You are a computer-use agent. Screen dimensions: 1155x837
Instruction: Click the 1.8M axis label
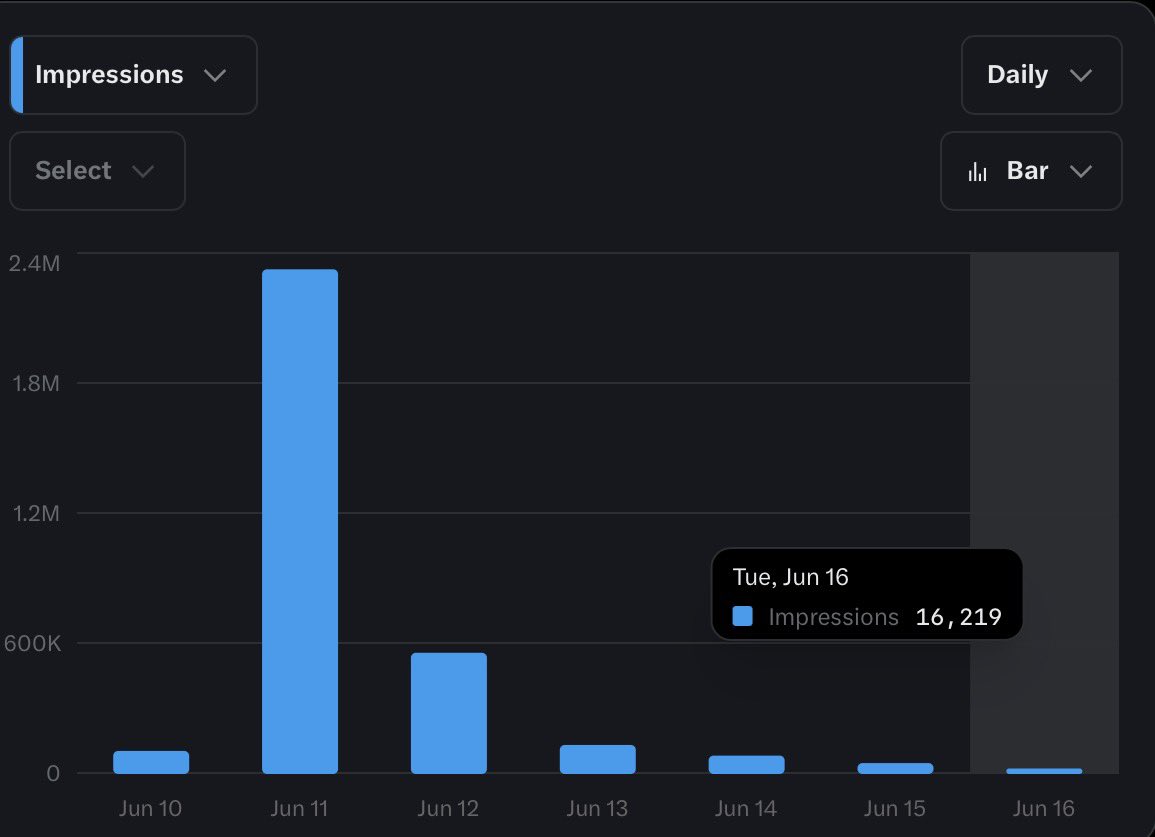tap(35, 383)
